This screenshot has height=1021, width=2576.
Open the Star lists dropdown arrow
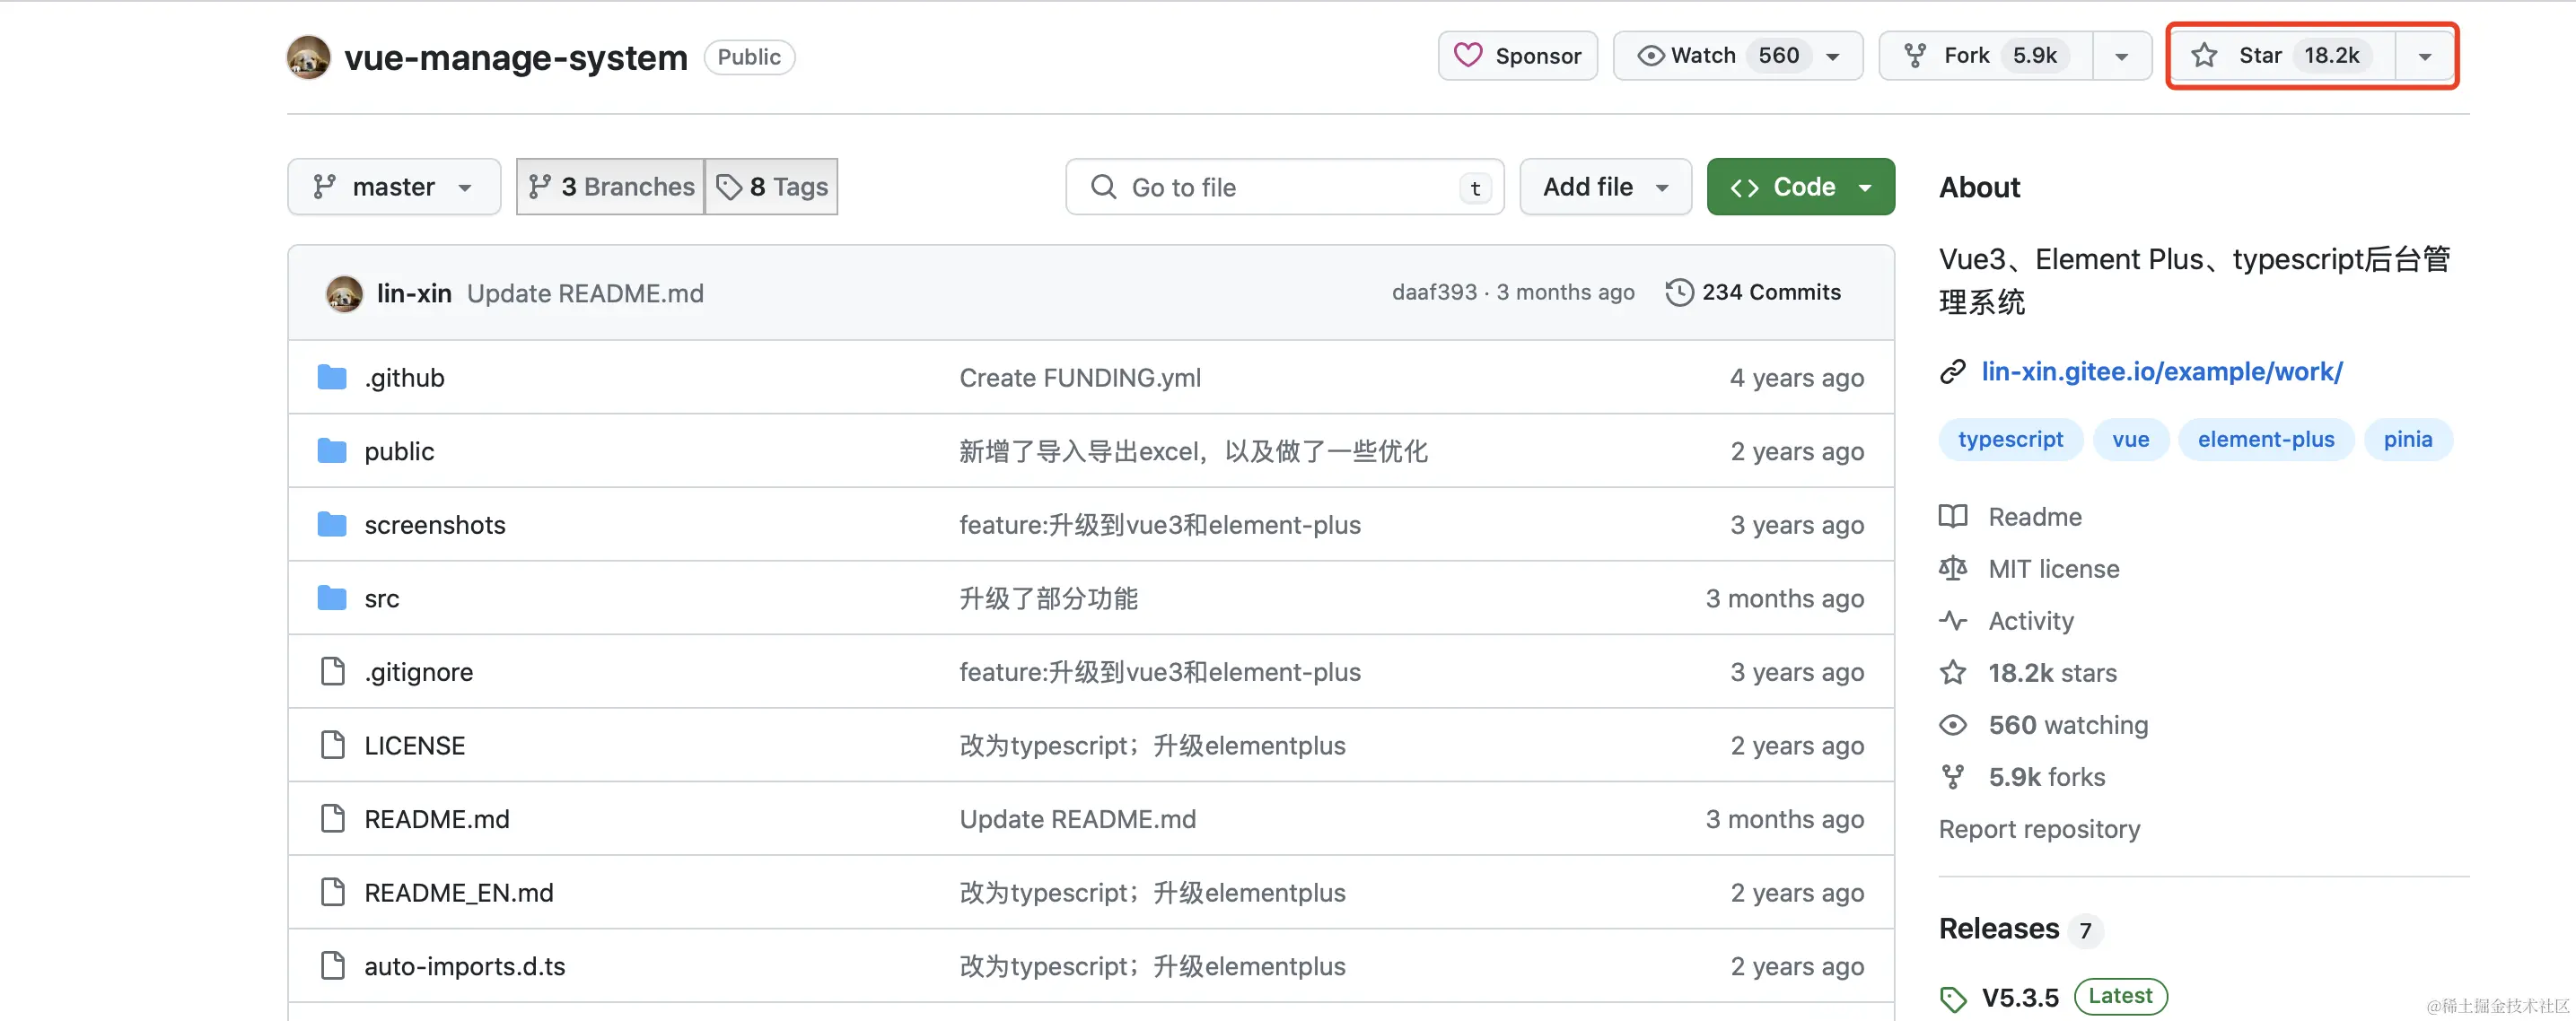pos(2425,56)
